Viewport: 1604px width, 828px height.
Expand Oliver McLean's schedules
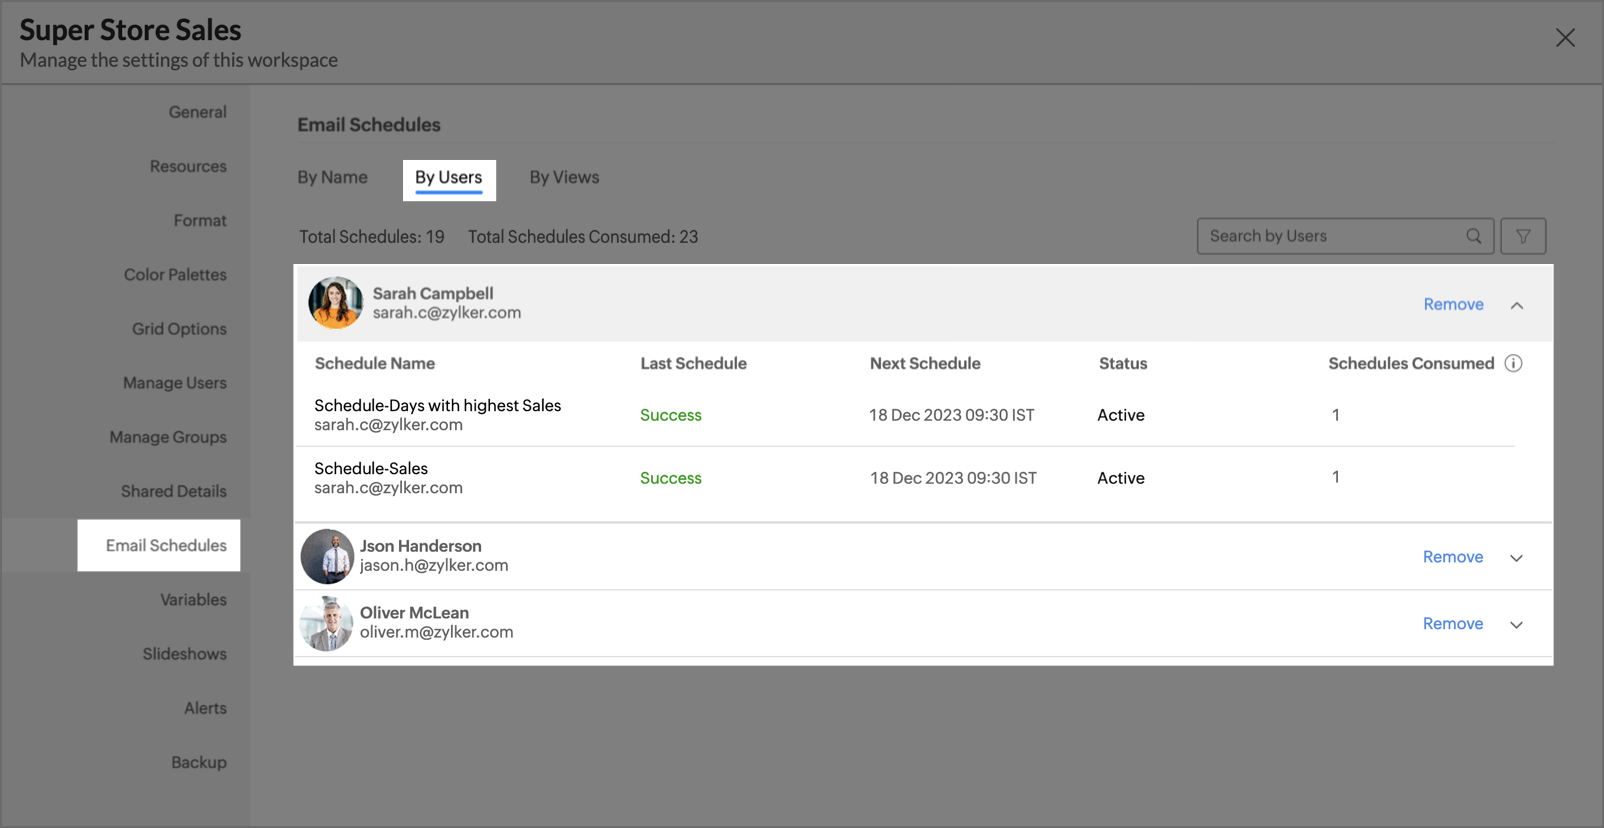(x=1517, y=625)
